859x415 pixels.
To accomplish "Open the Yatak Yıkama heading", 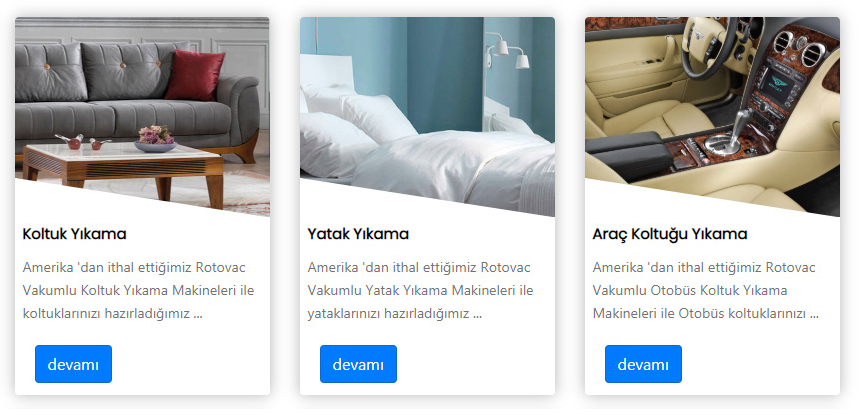I will point(358,234).
